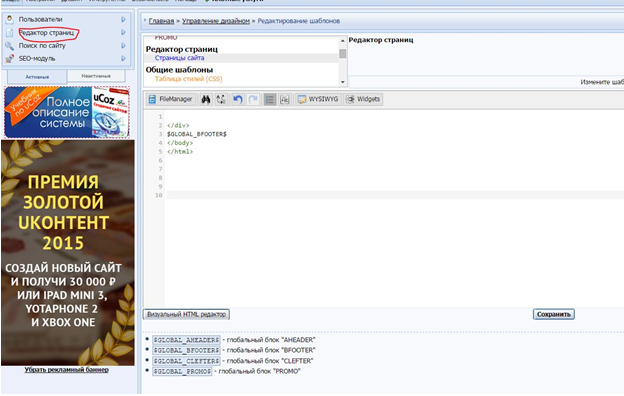Click the Пользователи user icon
This screenshot has height=396, width=624.
[x=10, y=19]
